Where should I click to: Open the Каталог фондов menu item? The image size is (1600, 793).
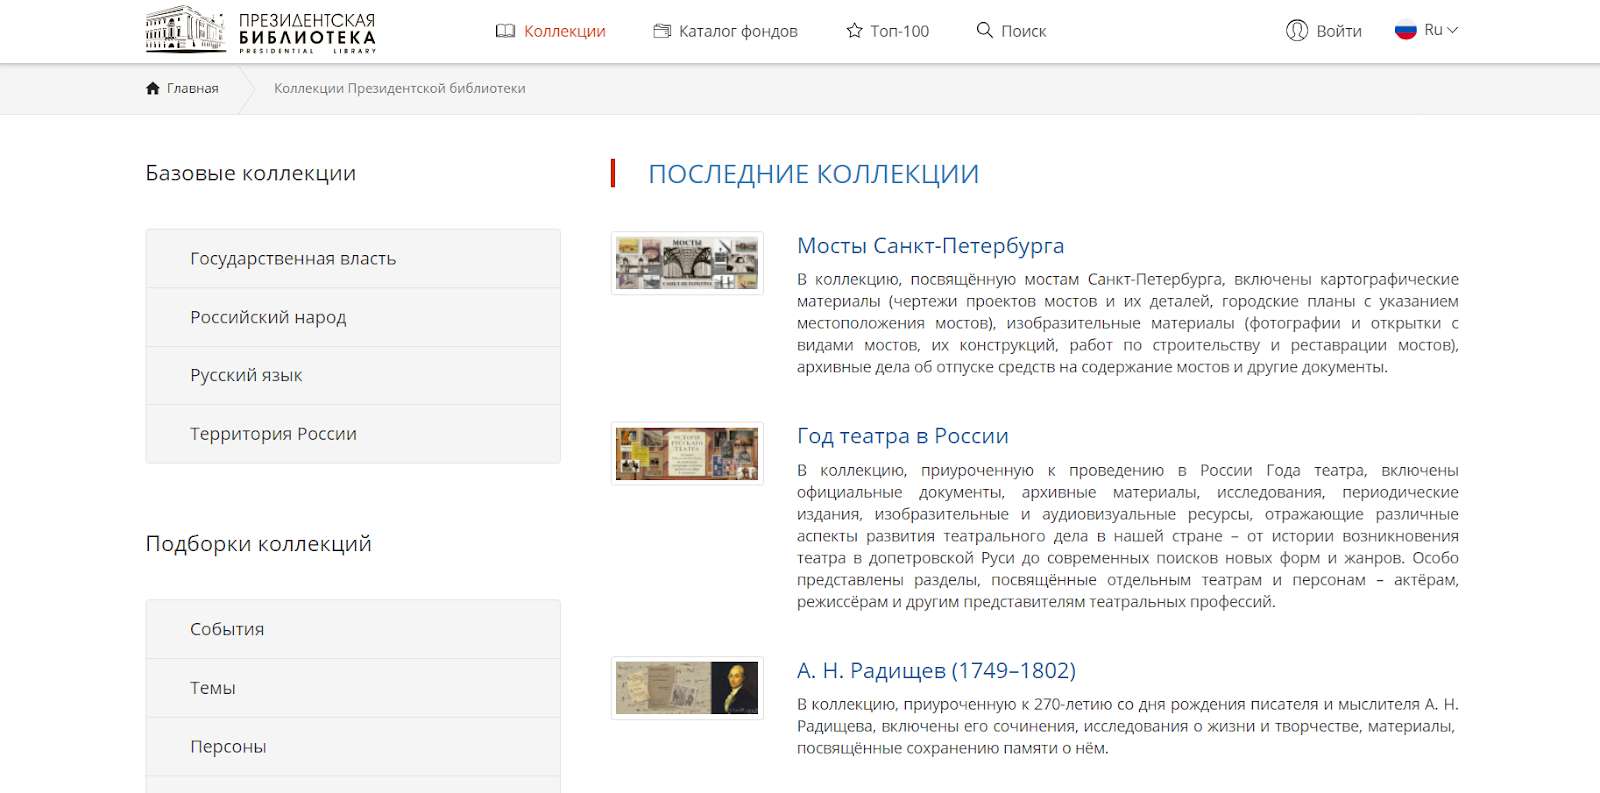click(738, 31)
